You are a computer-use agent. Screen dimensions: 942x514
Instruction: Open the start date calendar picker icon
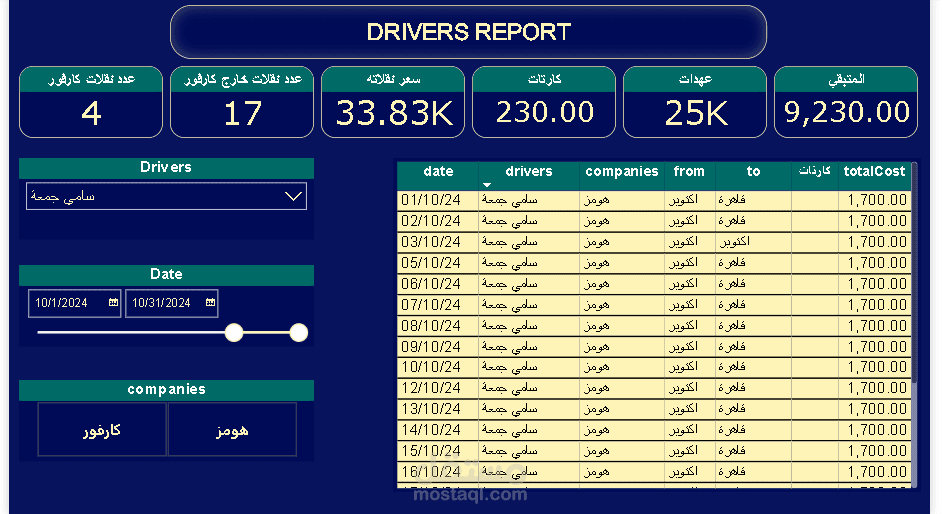coord(113,303)
